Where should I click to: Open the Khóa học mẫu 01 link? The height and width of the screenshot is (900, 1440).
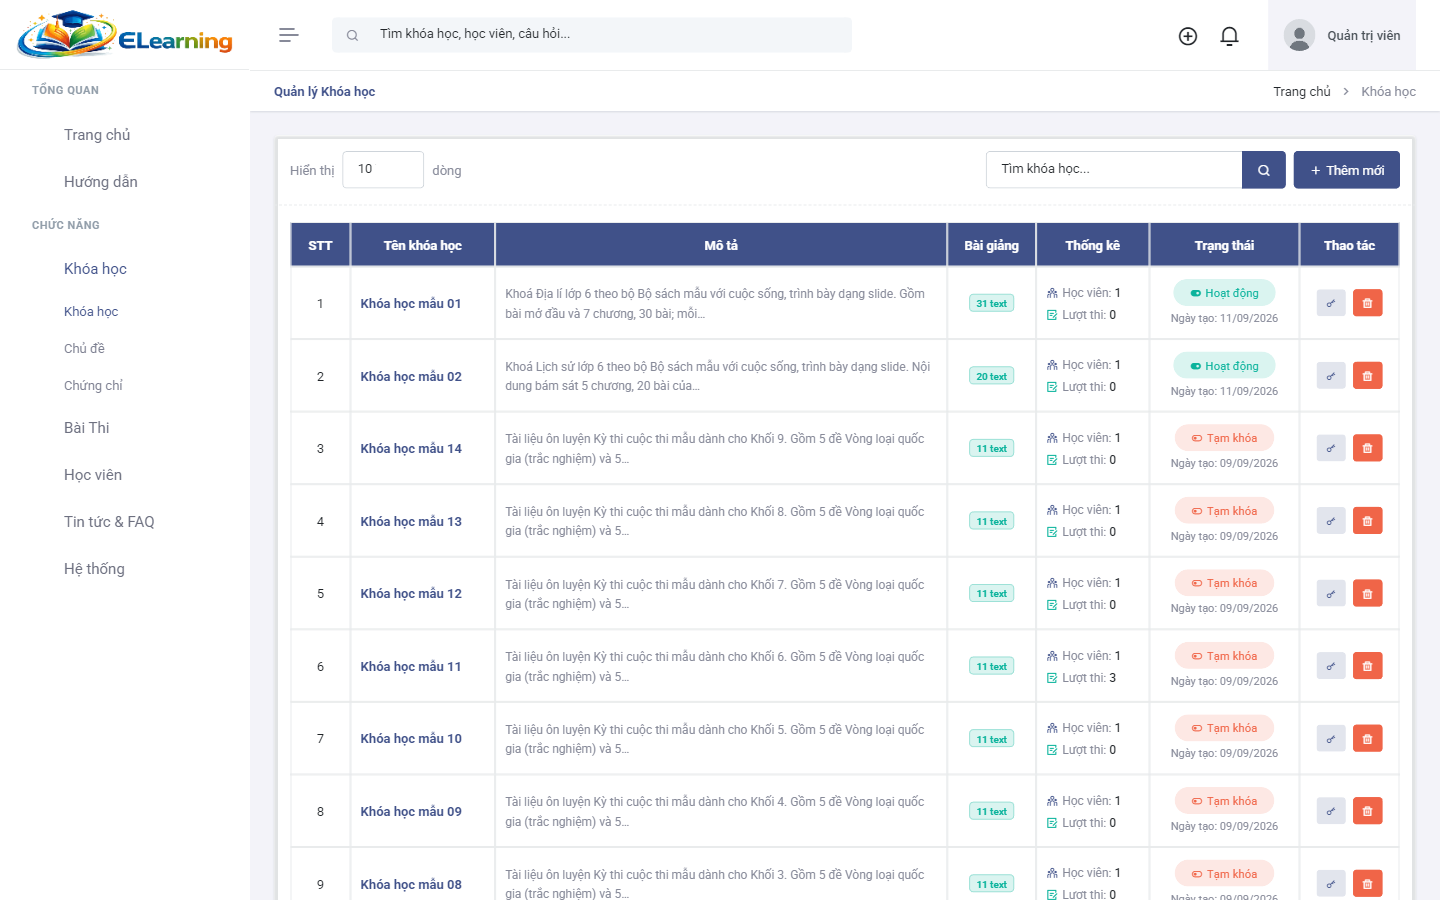coord(411,303)
